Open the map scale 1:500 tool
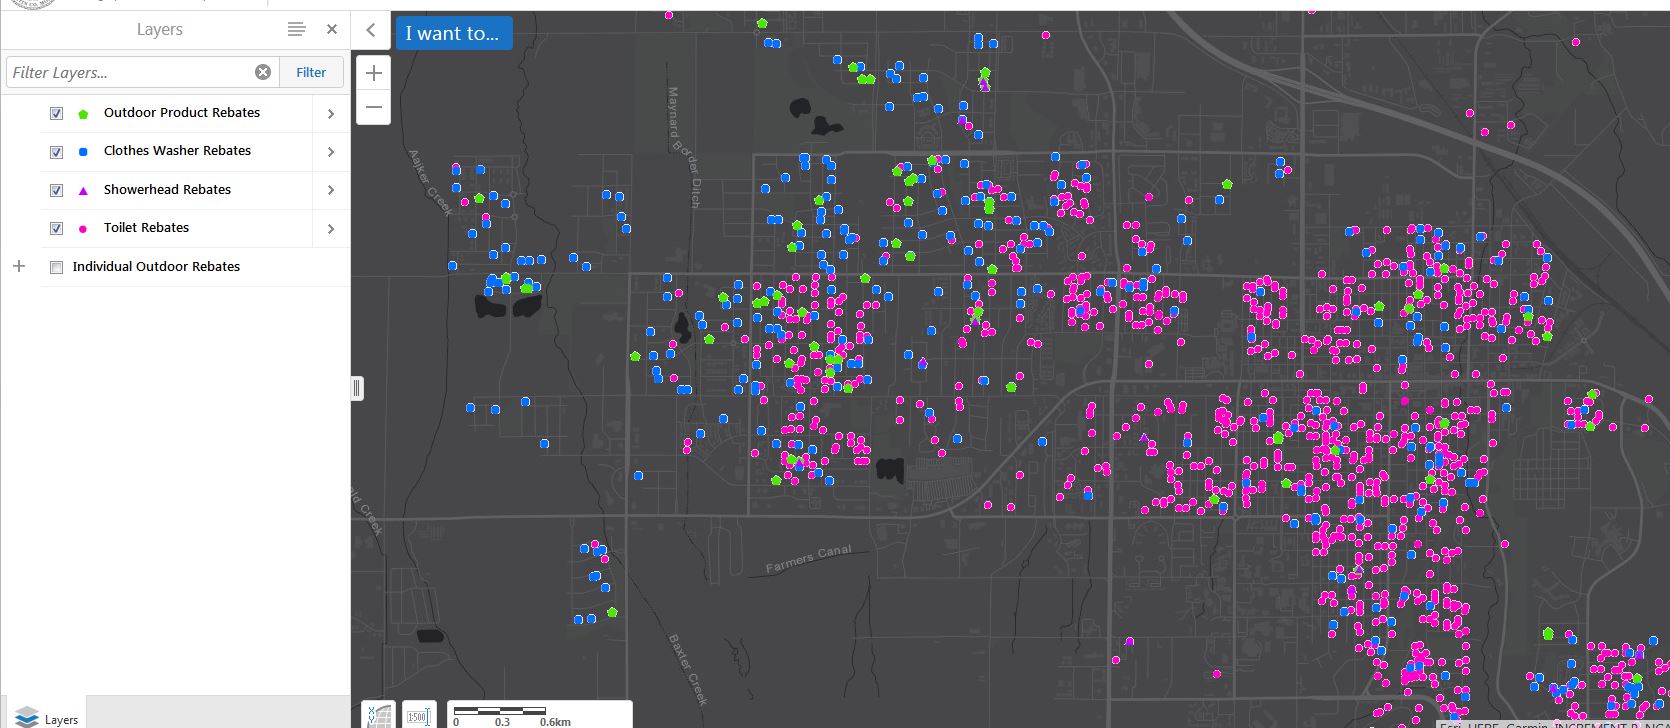 tap(419, 715)
